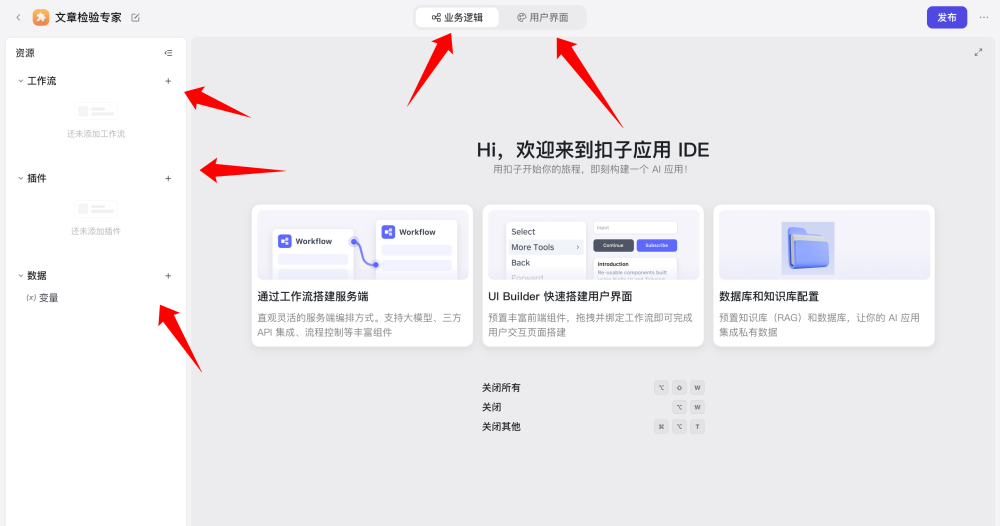Click the orange 文章检验专家 app icon
The height and width of the screenshot is (526, 1000).
(x=41, y=17)
